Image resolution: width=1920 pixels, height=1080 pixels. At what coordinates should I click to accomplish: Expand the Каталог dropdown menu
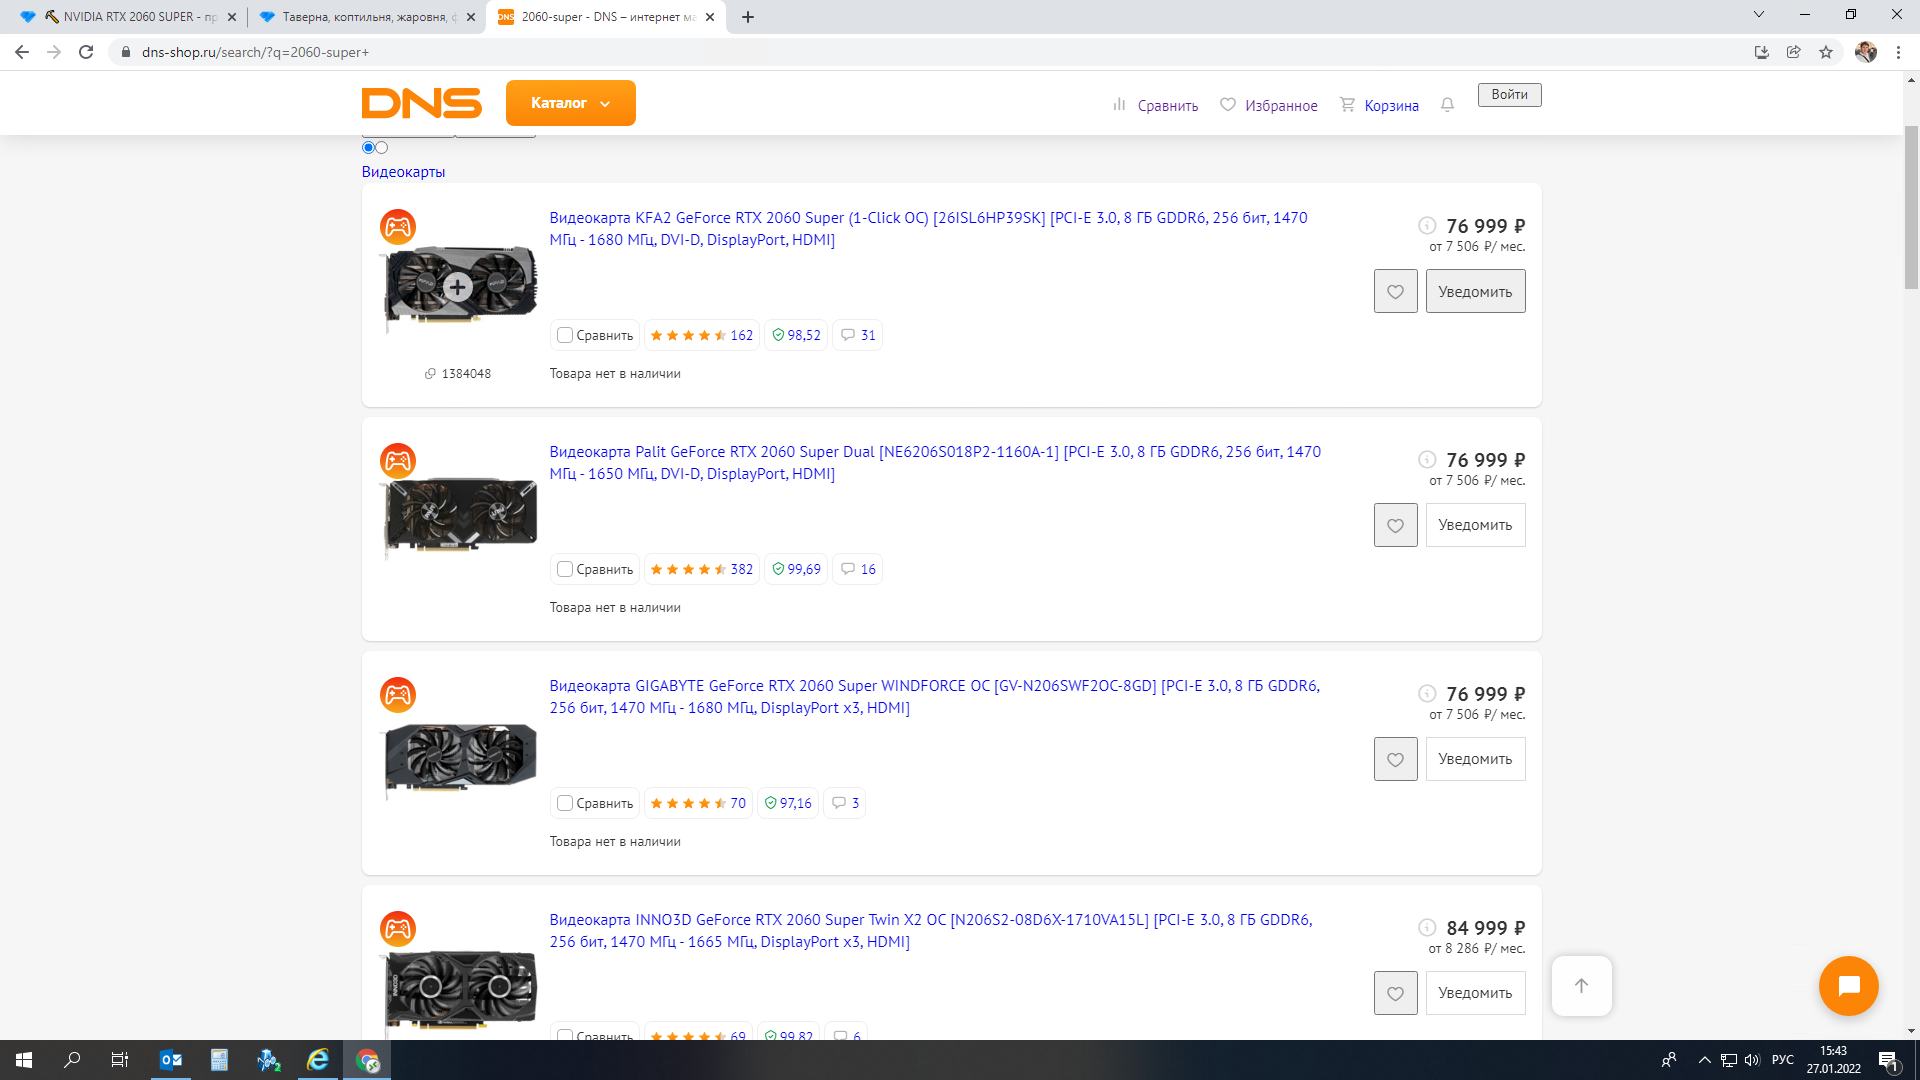[x=570, y=103]
